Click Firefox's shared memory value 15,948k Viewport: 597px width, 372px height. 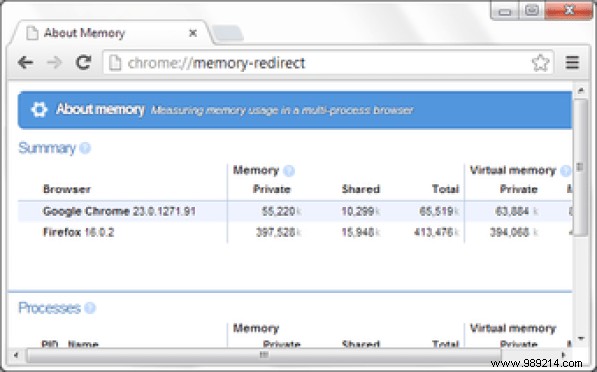tap(361, 232)
